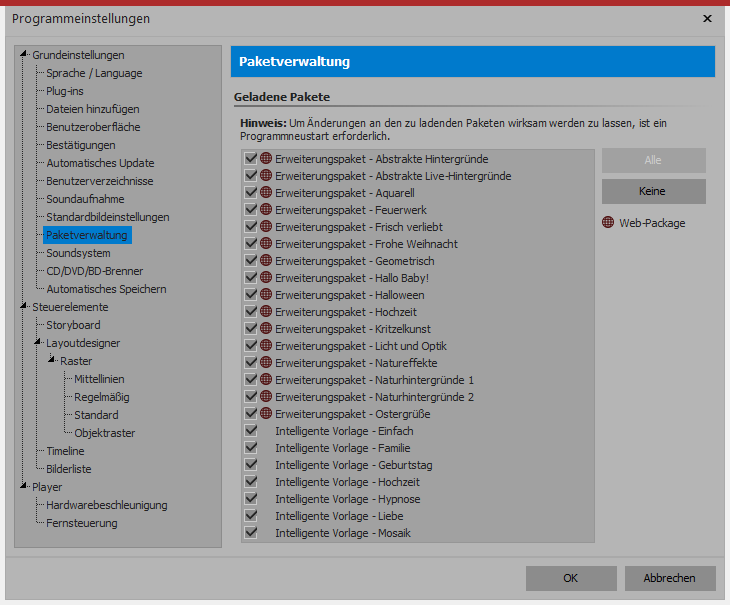Click globe icon next to Natureffekte
The width and height of the screenshot is (730, 605).
tap(266, 363)
